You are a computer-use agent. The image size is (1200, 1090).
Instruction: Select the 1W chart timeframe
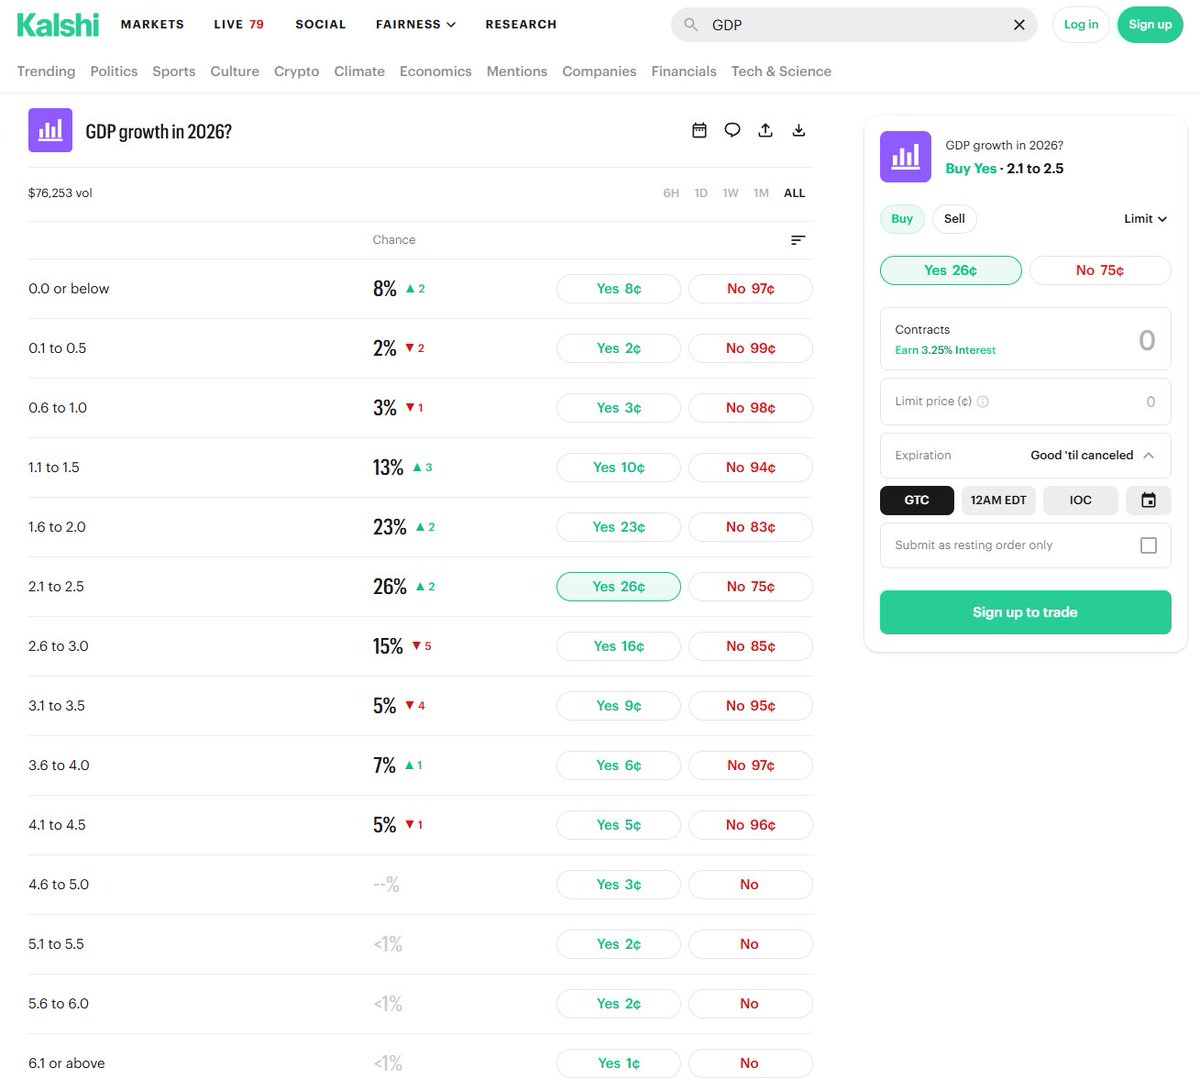pos(730,193)
